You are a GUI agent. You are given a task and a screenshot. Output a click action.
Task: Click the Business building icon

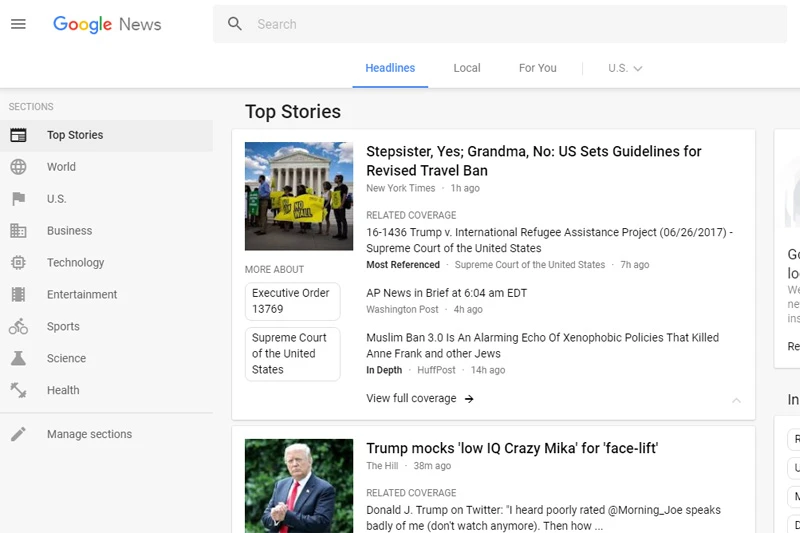(18, 231)
